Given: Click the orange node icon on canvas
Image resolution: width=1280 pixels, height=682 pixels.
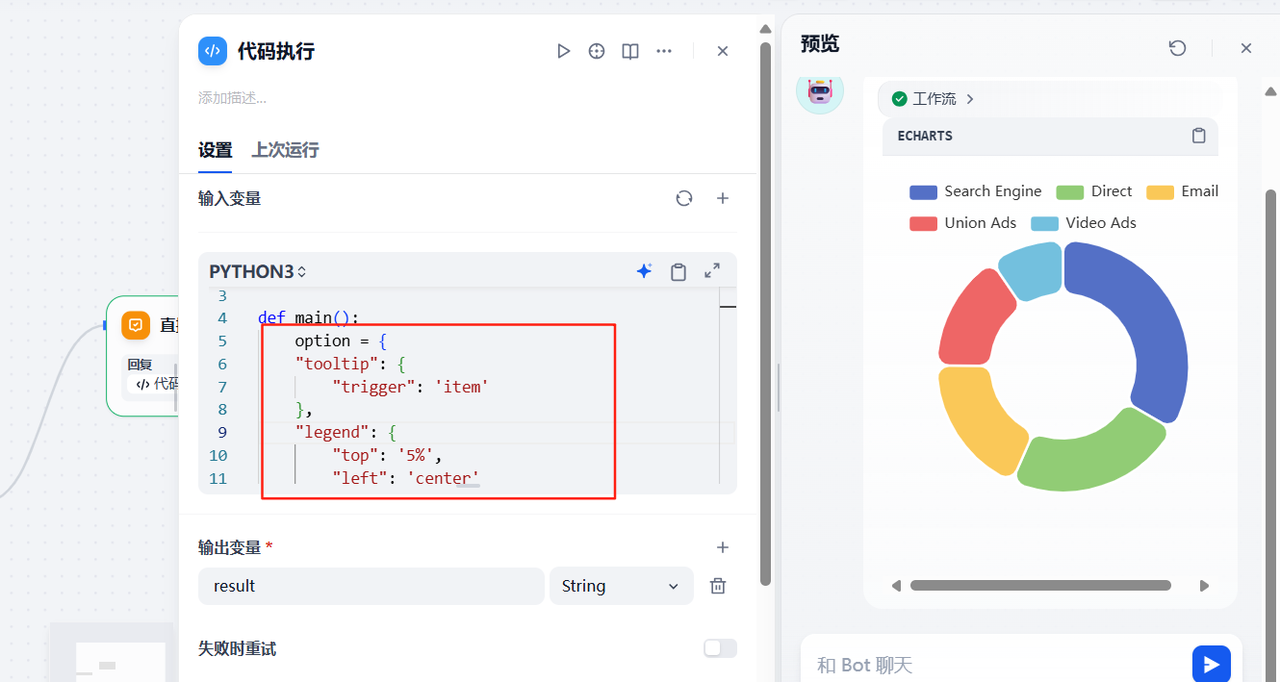Looking at the screenshot, I should click(x=136, y=325).
